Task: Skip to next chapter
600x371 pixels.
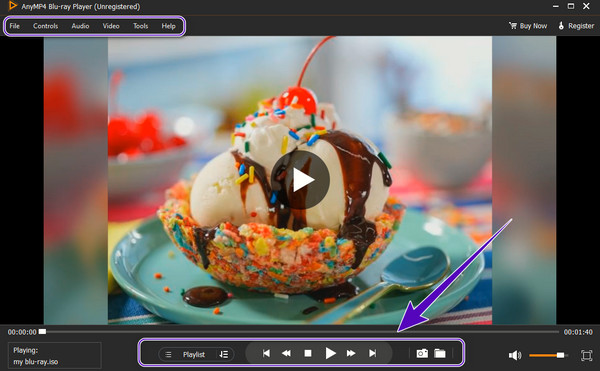Action: click(372, 353)
